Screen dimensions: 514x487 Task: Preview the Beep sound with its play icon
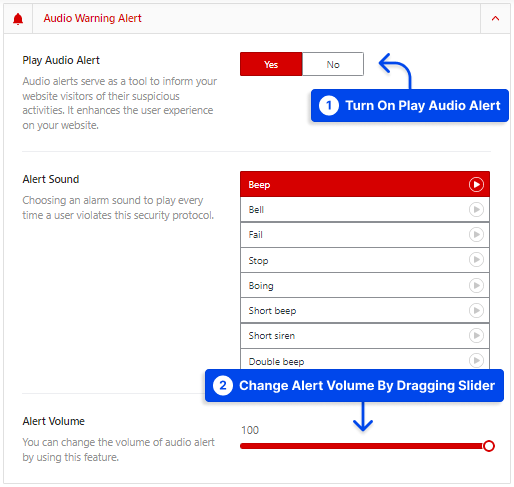[476, 184]
